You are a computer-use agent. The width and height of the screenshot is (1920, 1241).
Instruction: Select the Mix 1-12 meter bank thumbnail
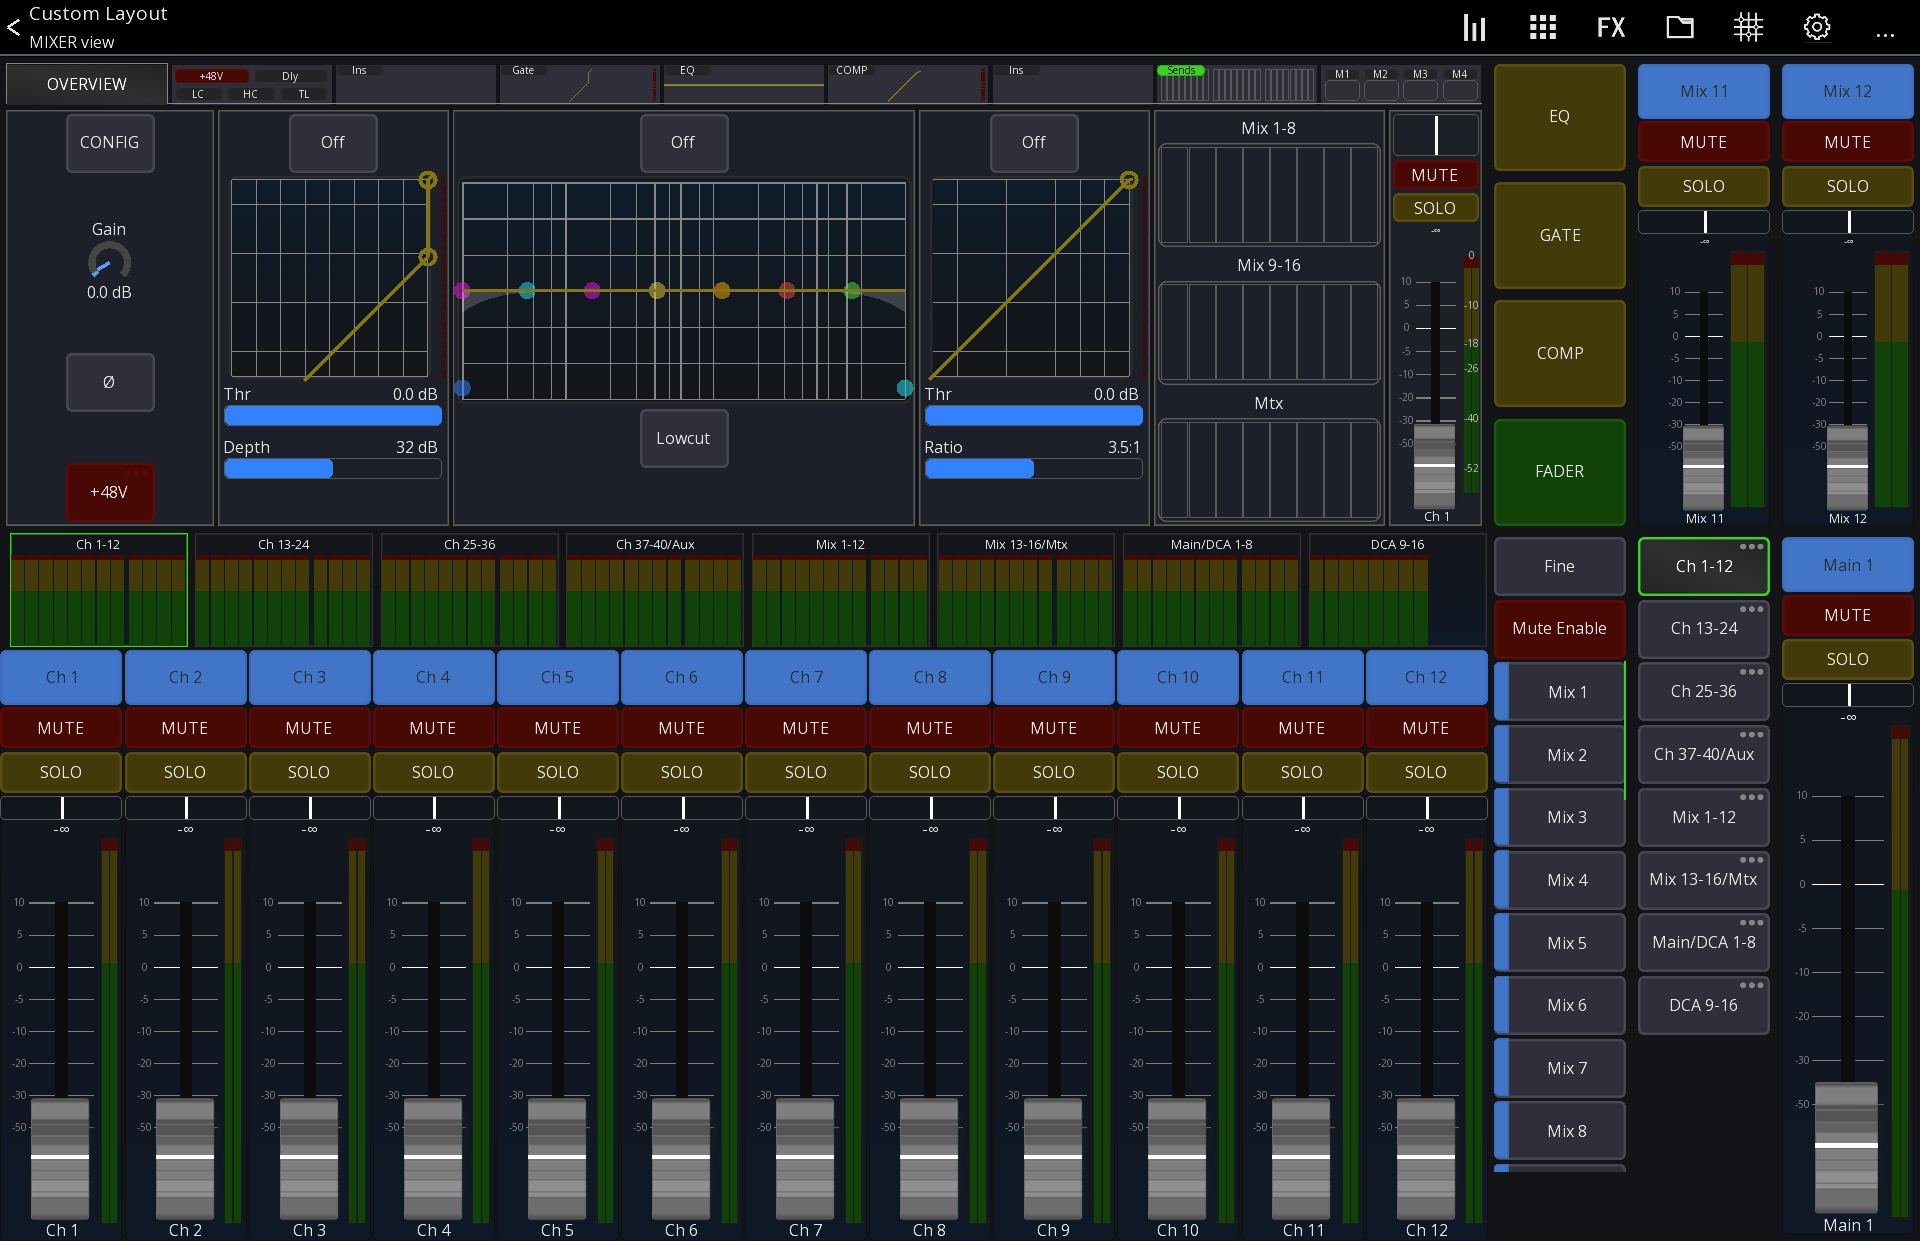point(840,591)
